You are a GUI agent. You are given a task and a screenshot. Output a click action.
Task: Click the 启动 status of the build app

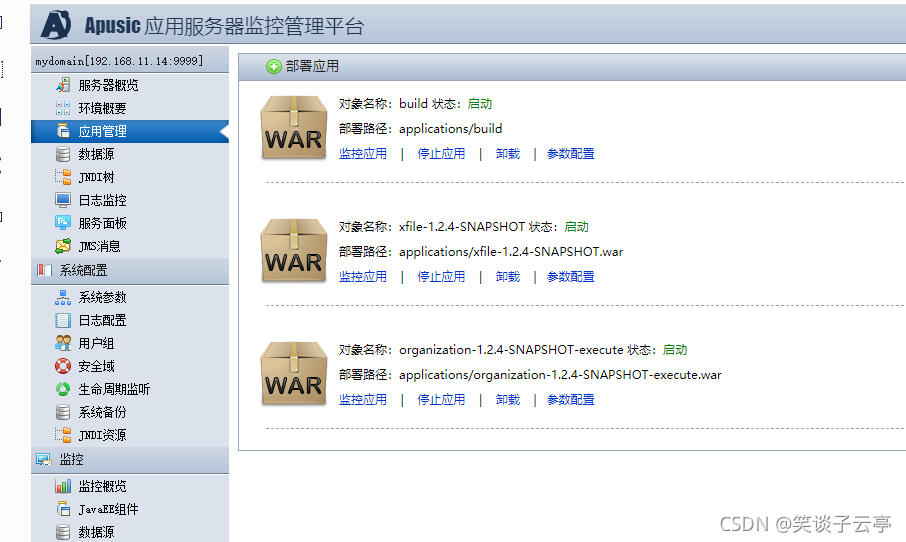(x=480, y=104)
